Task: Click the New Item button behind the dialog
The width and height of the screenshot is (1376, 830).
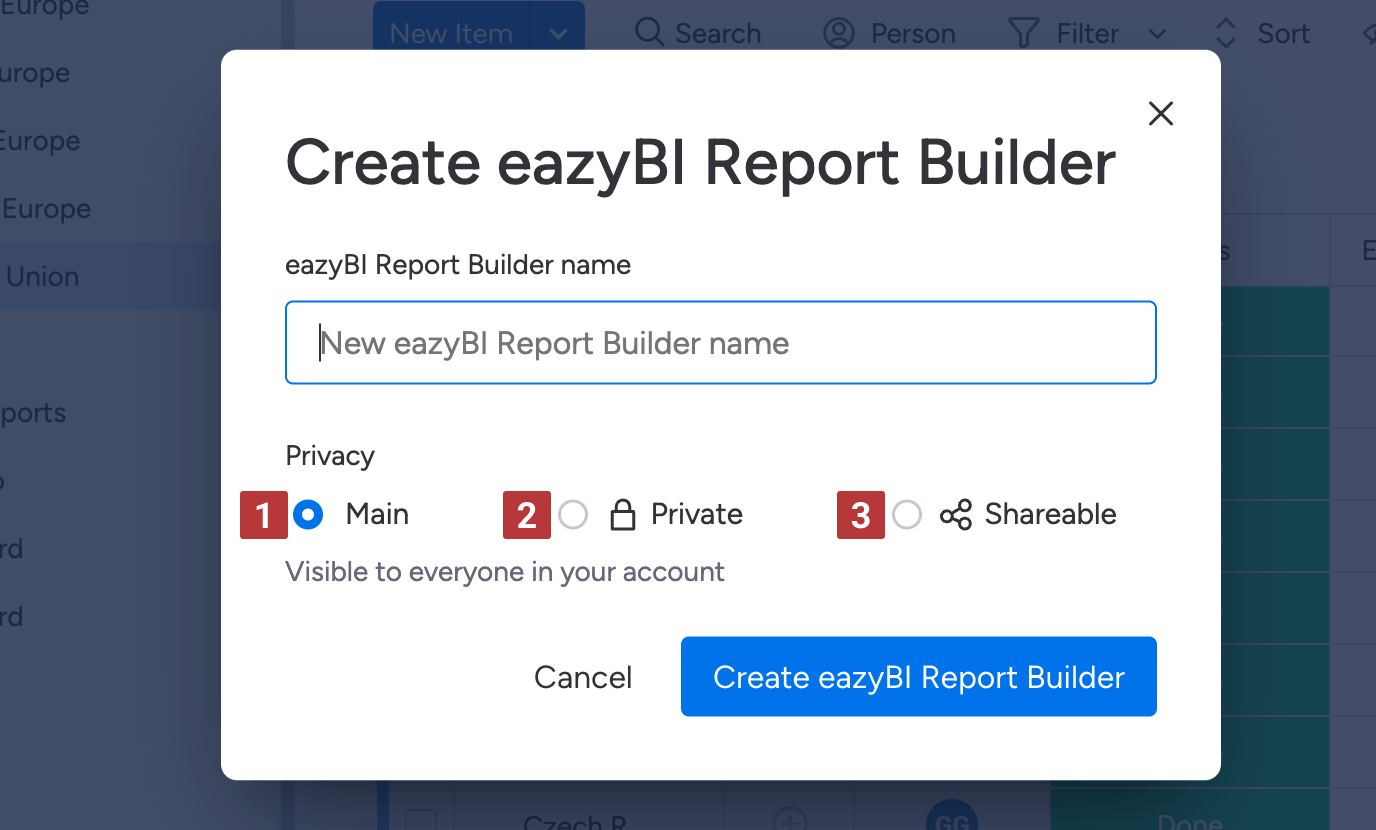Action: pos(451,33)
